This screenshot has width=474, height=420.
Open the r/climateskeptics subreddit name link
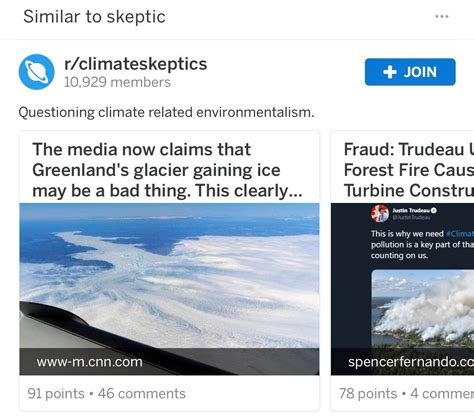[136, 64]
